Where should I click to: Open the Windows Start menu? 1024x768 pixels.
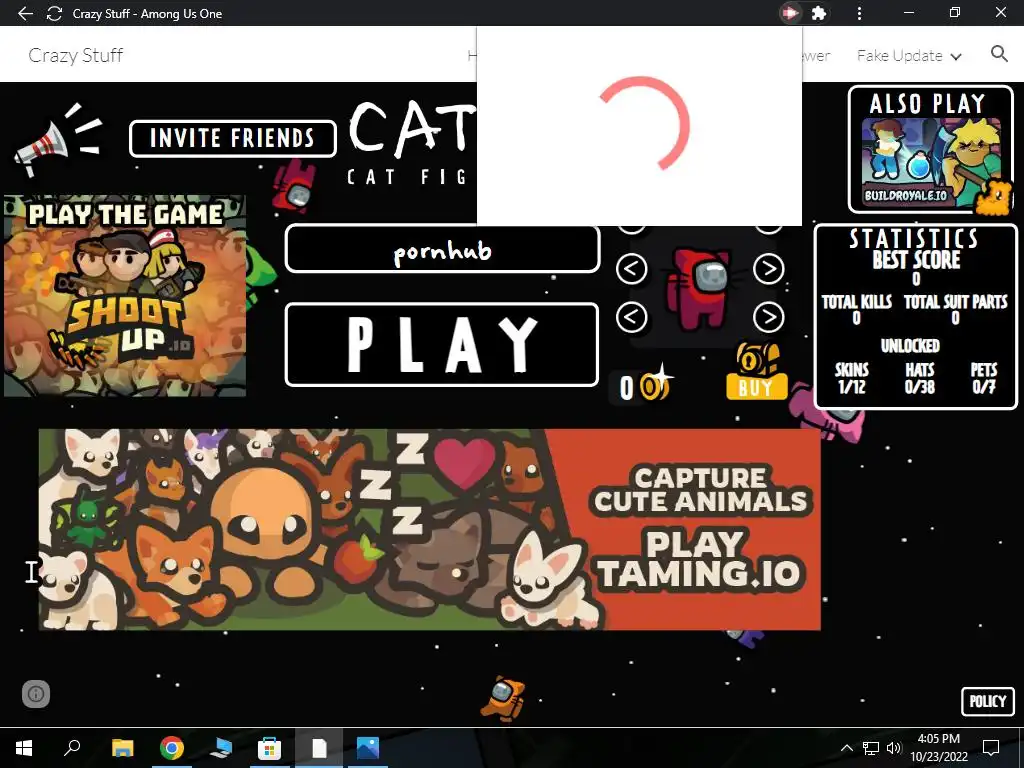click(x=24, y=748)
